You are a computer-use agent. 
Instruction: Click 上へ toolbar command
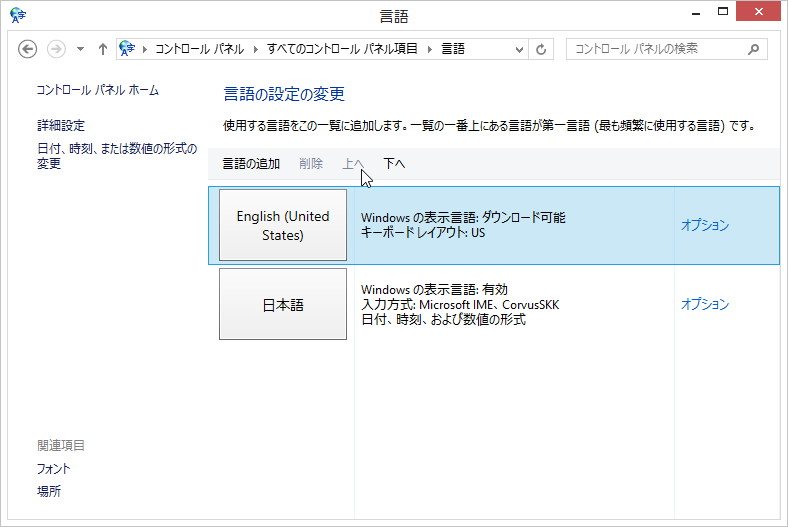coord(353,164)
